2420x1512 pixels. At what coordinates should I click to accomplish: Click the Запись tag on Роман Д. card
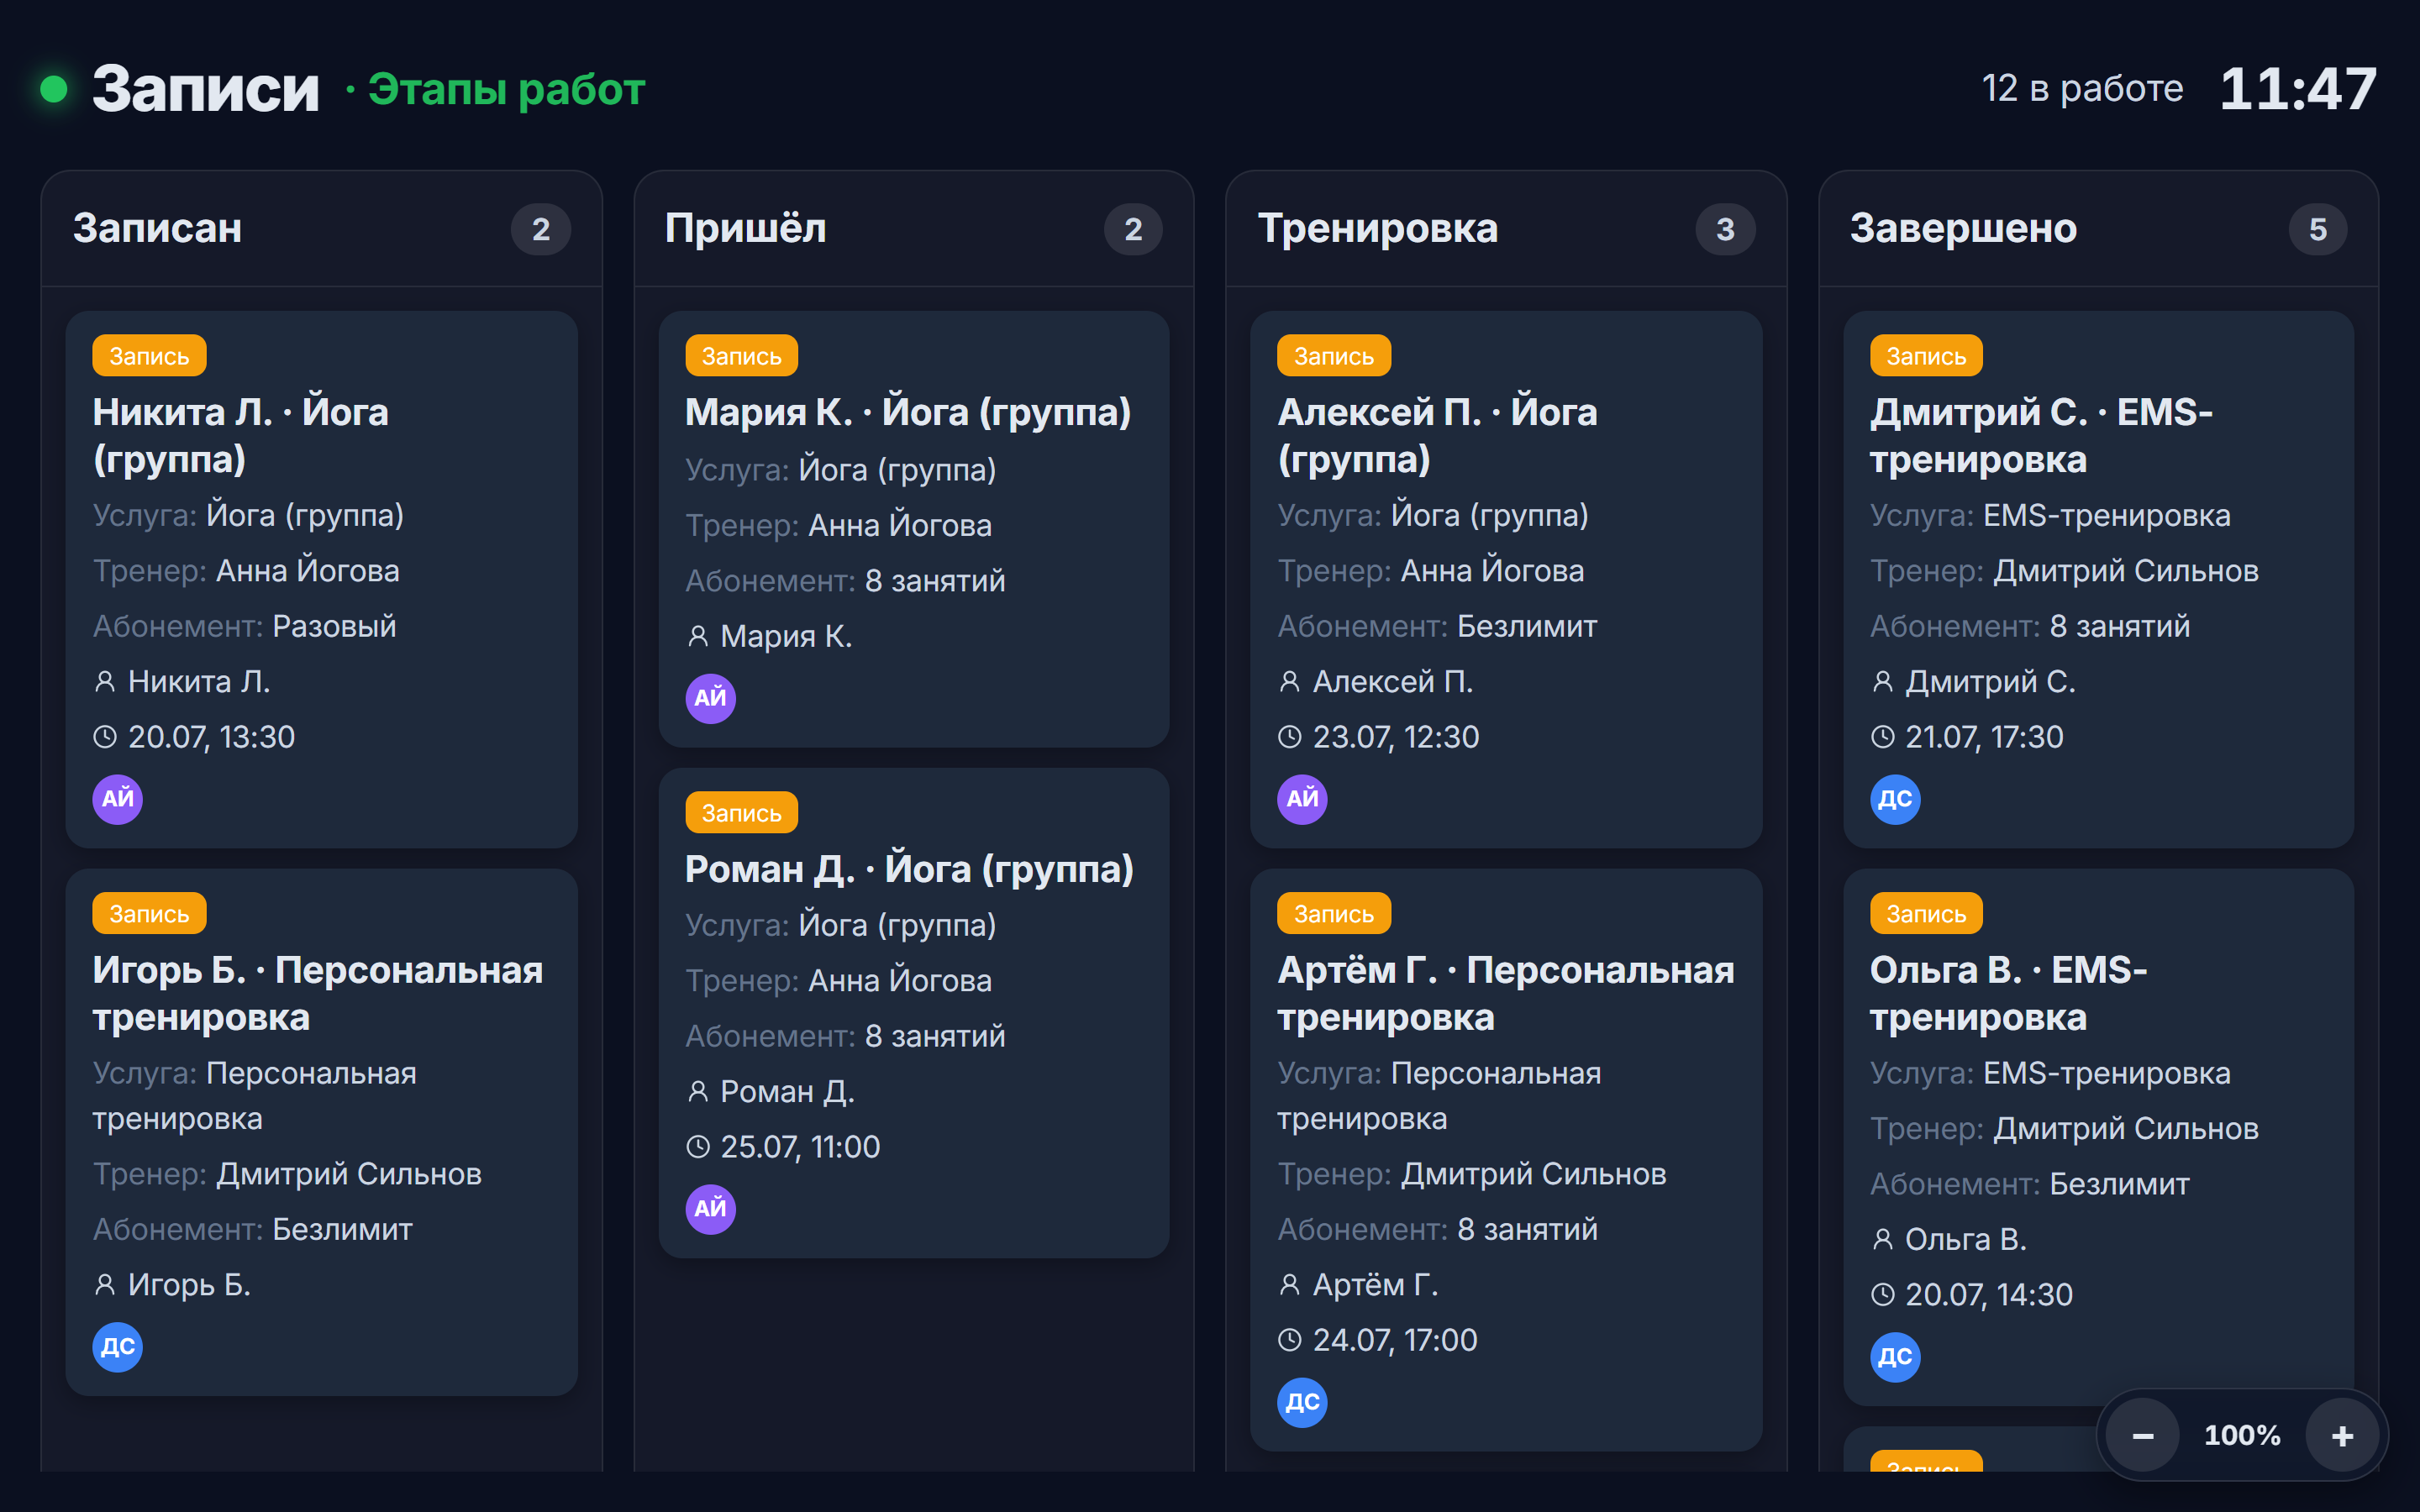pyautogui.click(x=741, y=813)
